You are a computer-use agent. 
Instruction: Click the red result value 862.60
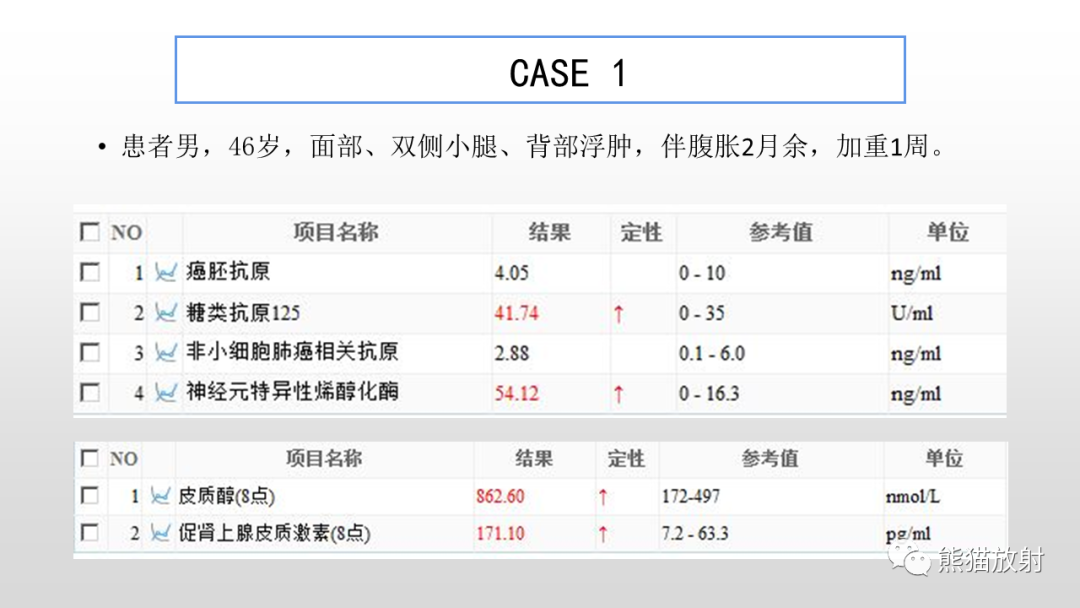tap(500, 496)
